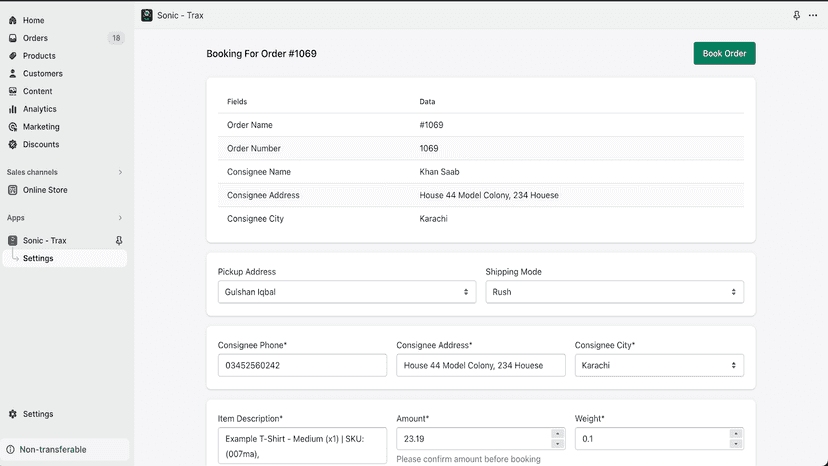This screenshot has height=466, width=828.
Task: Increase Amount with up stepper arrow
Action: (558, 434)
